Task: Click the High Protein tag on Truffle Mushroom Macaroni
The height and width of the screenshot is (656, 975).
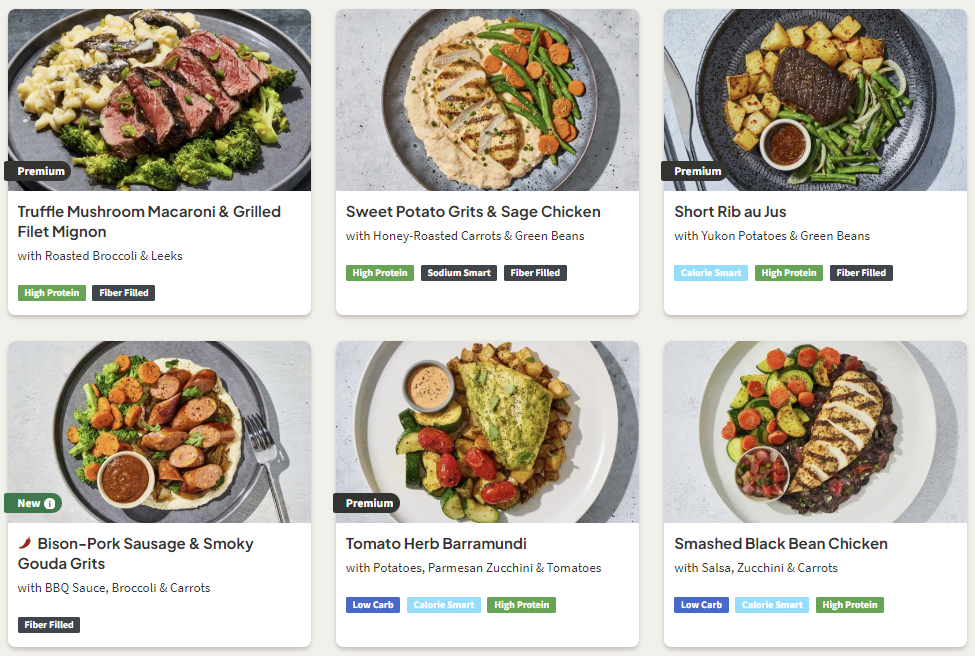Action: point(52,293)
